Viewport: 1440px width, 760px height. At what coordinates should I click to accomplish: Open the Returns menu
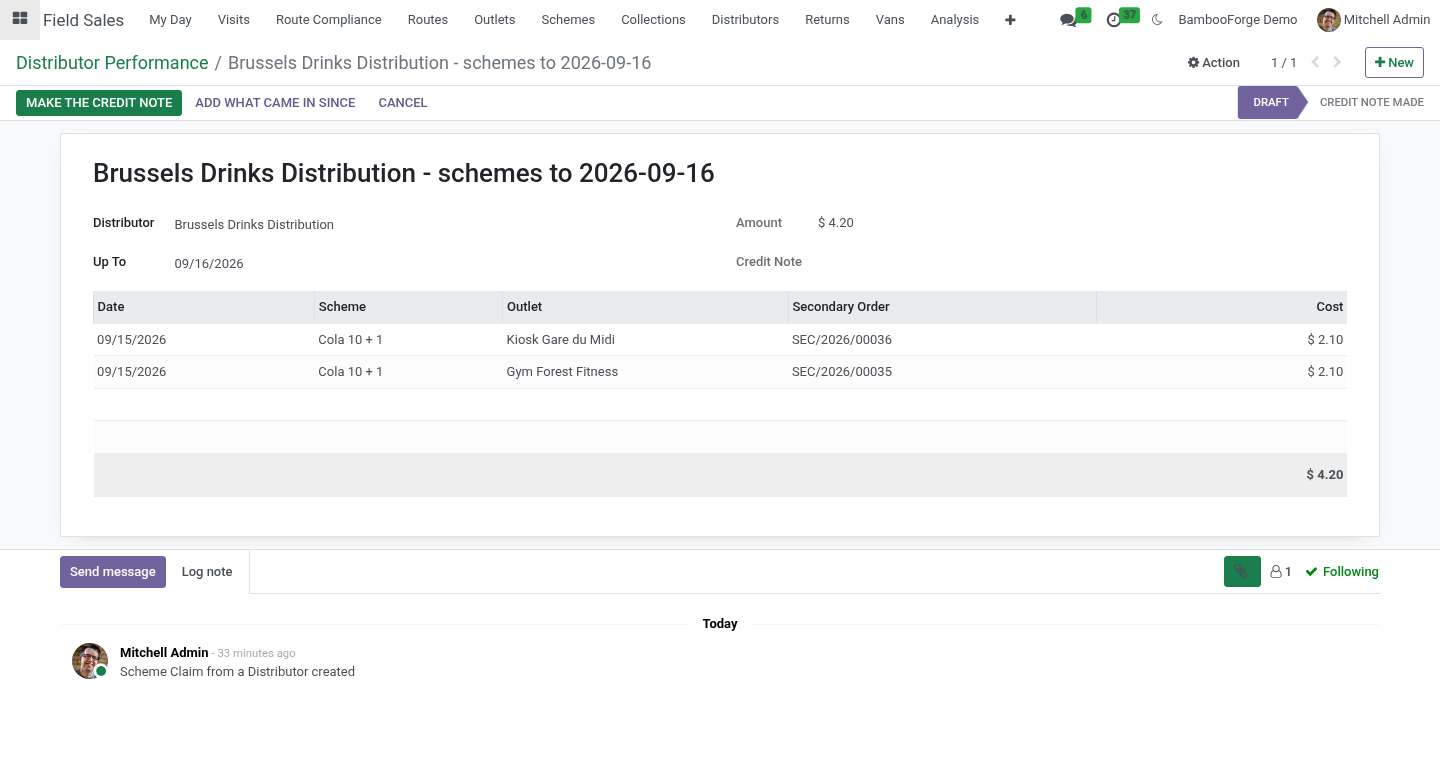point(827,20)
